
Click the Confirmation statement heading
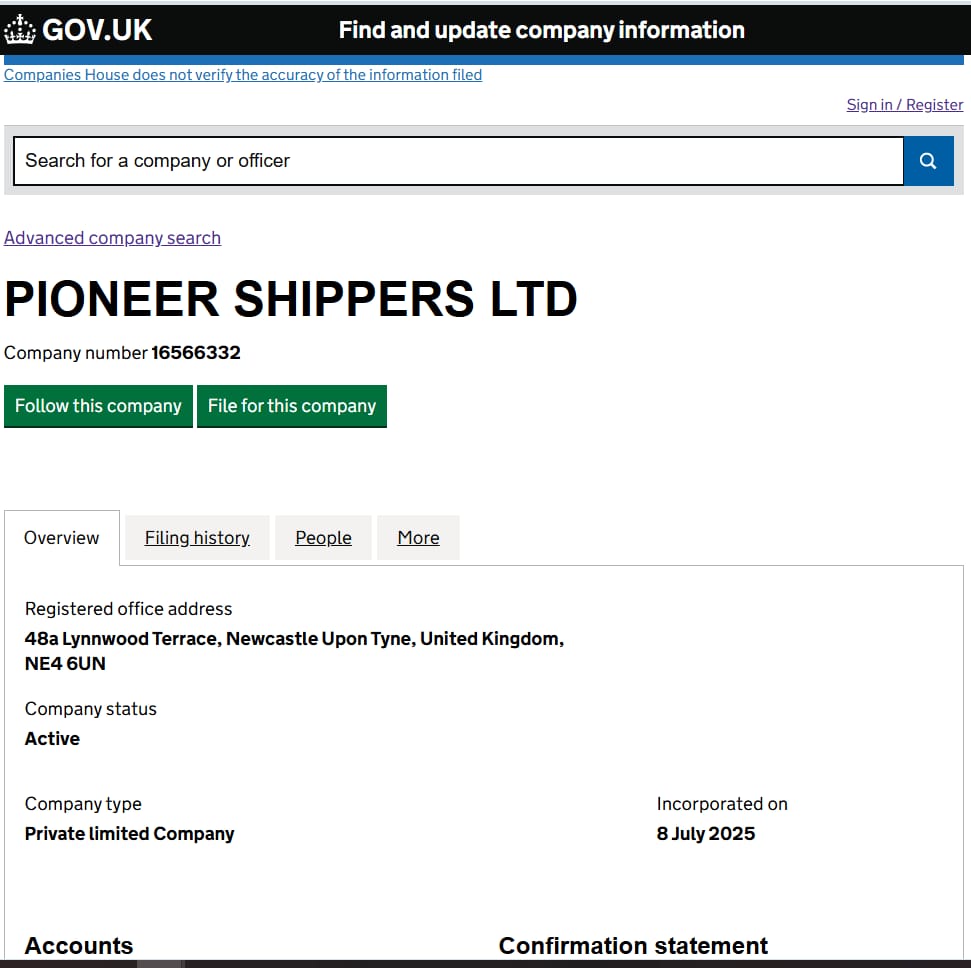(633, 946)
